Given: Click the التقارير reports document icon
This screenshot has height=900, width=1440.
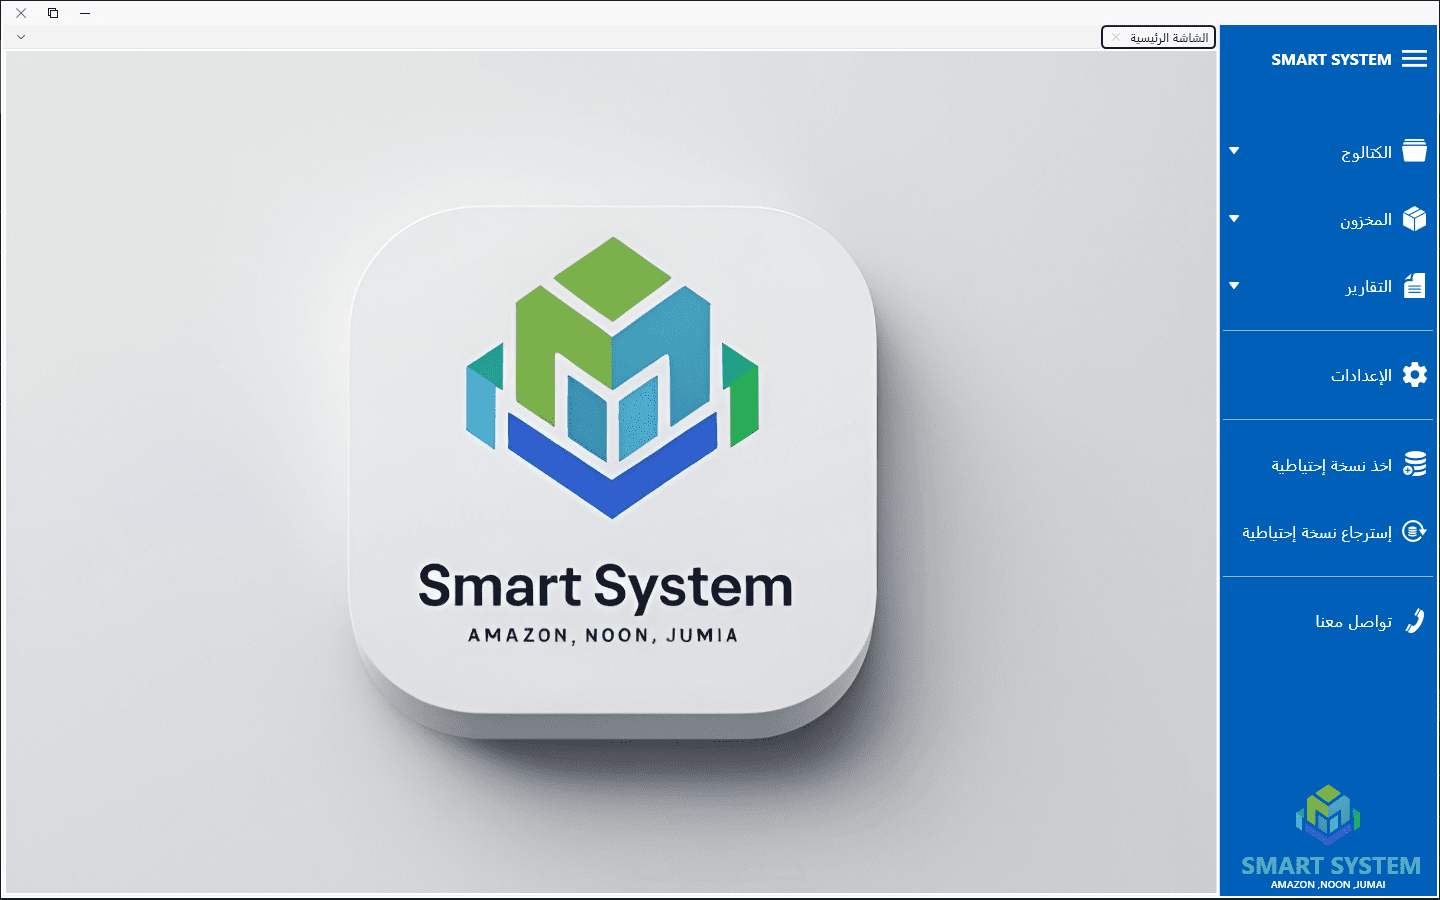Looking at the screenshot, I should pos(1414,286).
